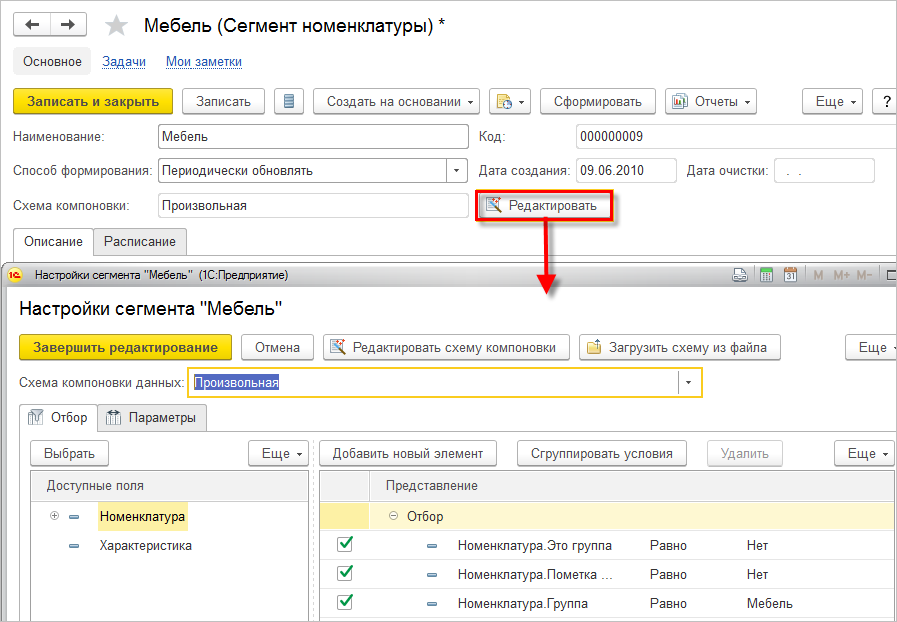Expand the Номенклатура tree node
Image resolution: width=897 pixels, height=622 pixels.
point(53,516)
